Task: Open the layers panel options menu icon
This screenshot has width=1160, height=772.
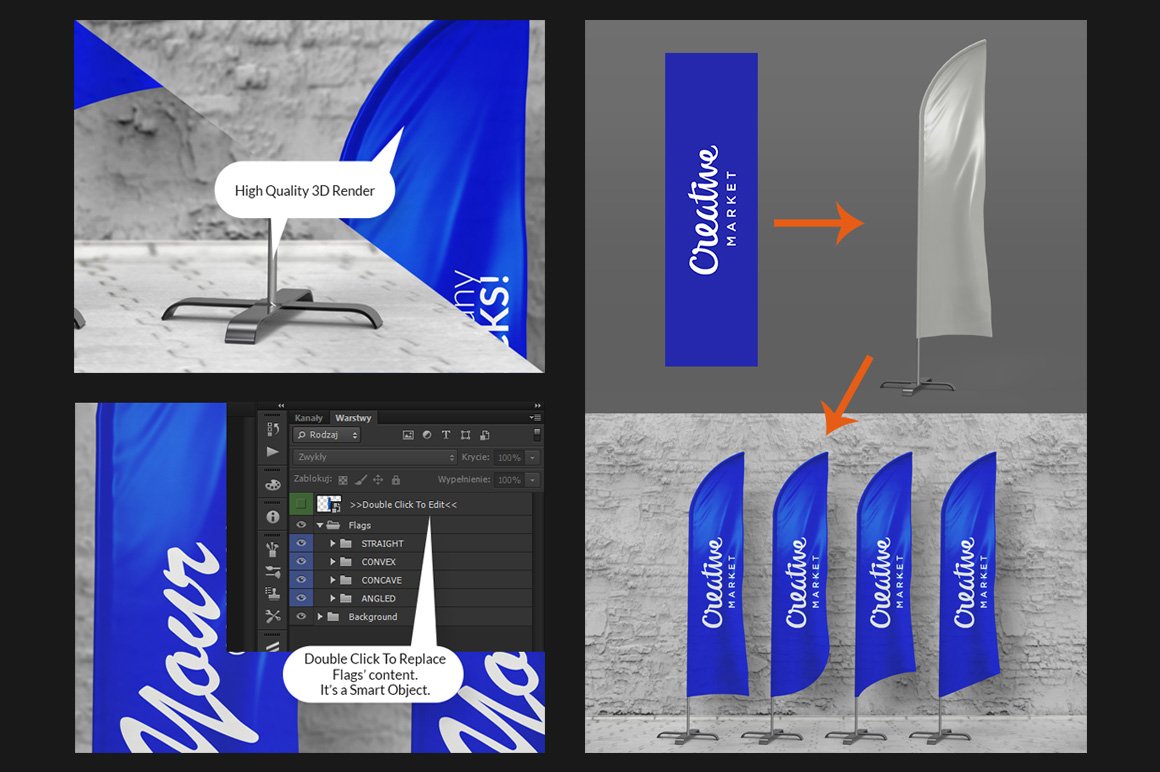Action: pyautogui.click(x=535, y=418)
